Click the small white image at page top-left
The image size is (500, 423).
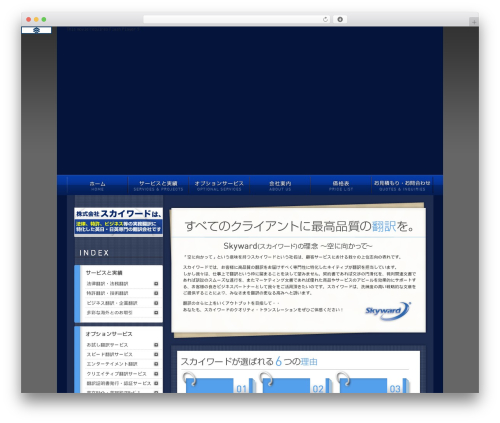(x=36, y=30)
